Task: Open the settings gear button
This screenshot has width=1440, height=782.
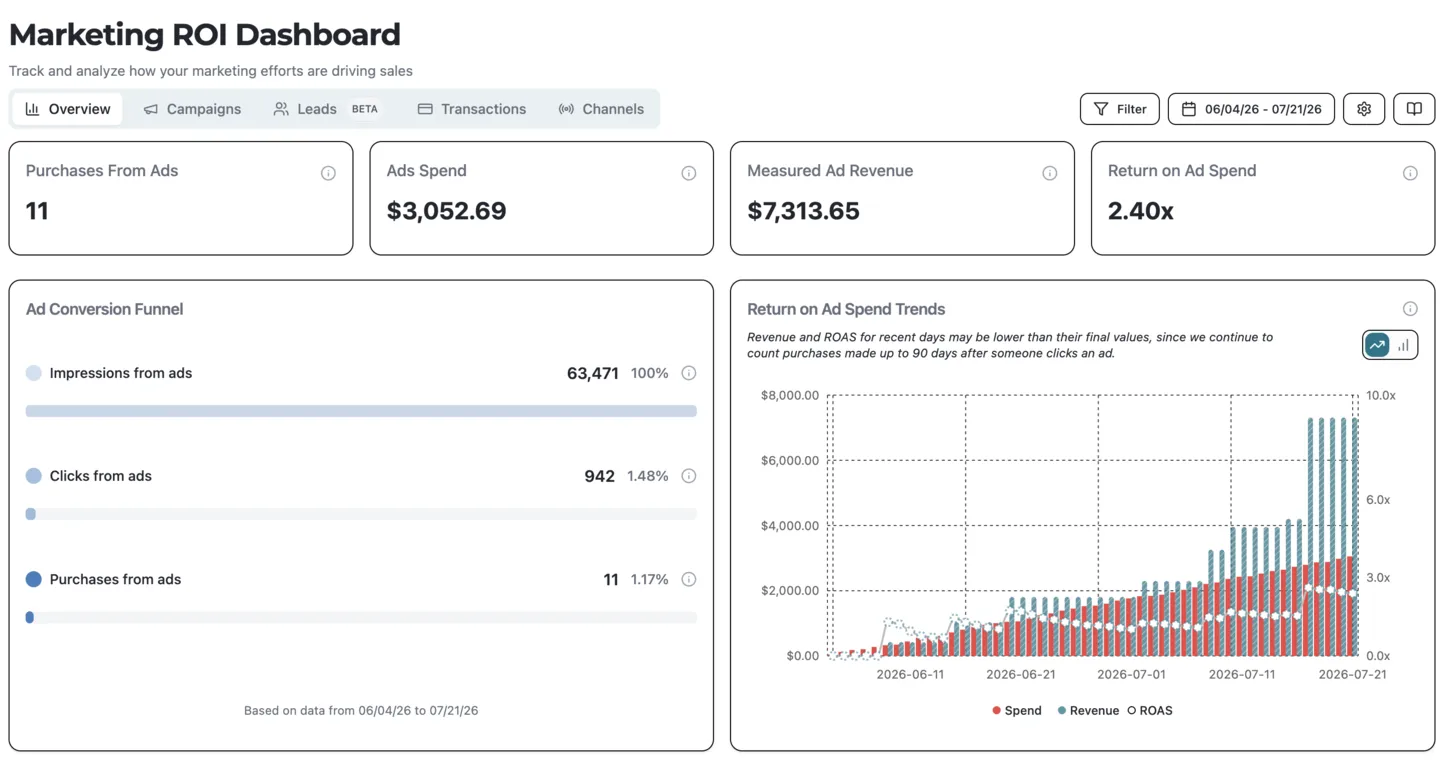Action: pos(1363,109)
